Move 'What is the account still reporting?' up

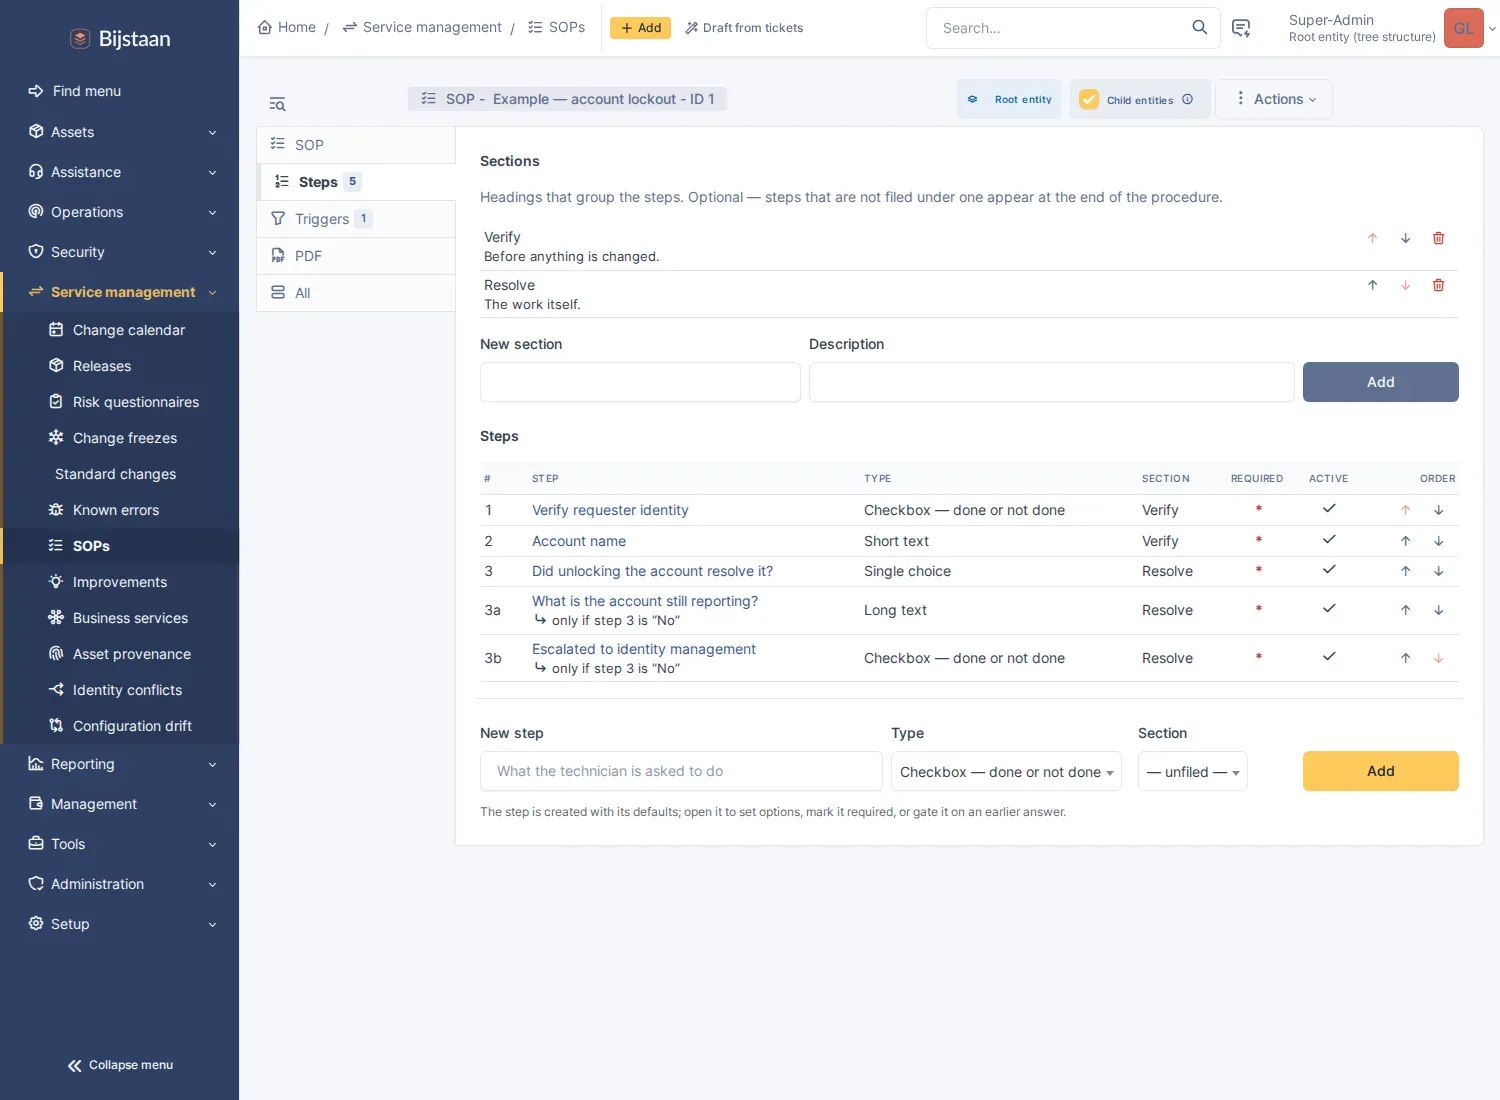pyautogui.click(x=1405, y=610)
